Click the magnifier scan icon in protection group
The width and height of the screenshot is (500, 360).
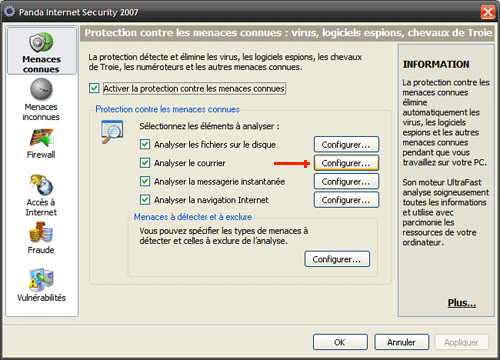pyautogui.click(x=112, y=132)
